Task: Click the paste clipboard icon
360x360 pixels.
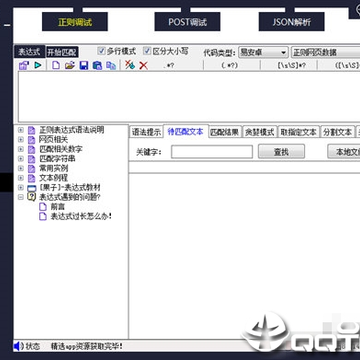Action: pyautogui.click(x=97, y=65)
